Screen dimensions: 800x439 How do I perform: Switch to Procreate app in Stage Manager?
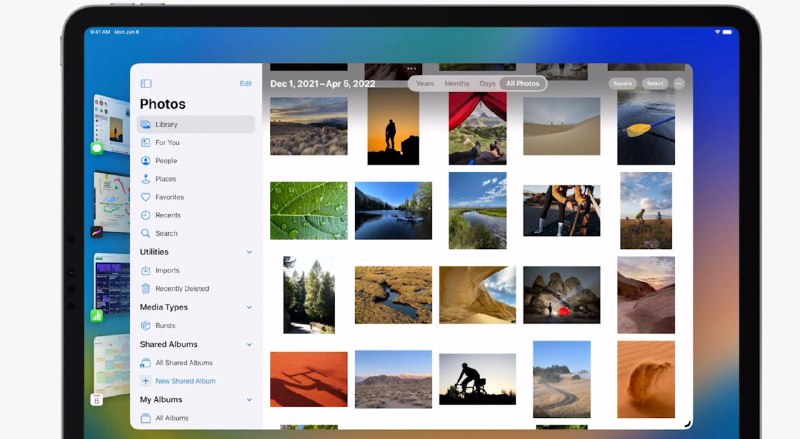97,232
